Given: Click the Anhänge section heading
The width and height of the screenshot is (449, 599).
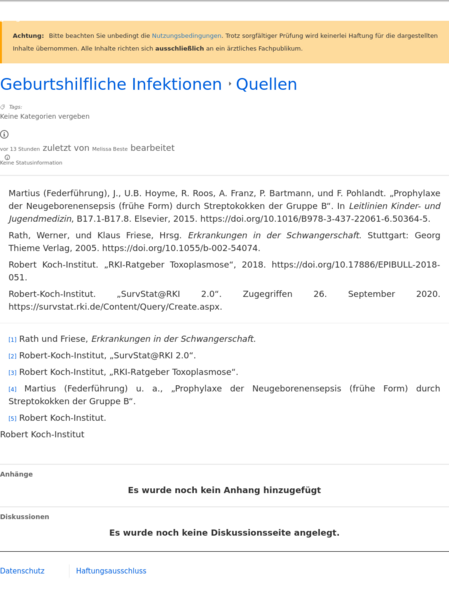Looking at the screenshot, I should 16,474.
